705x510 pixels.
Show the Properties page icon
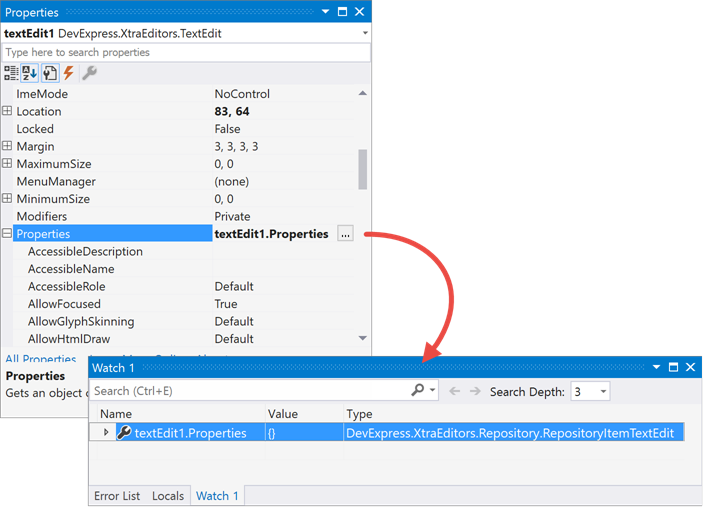[50, 73]
